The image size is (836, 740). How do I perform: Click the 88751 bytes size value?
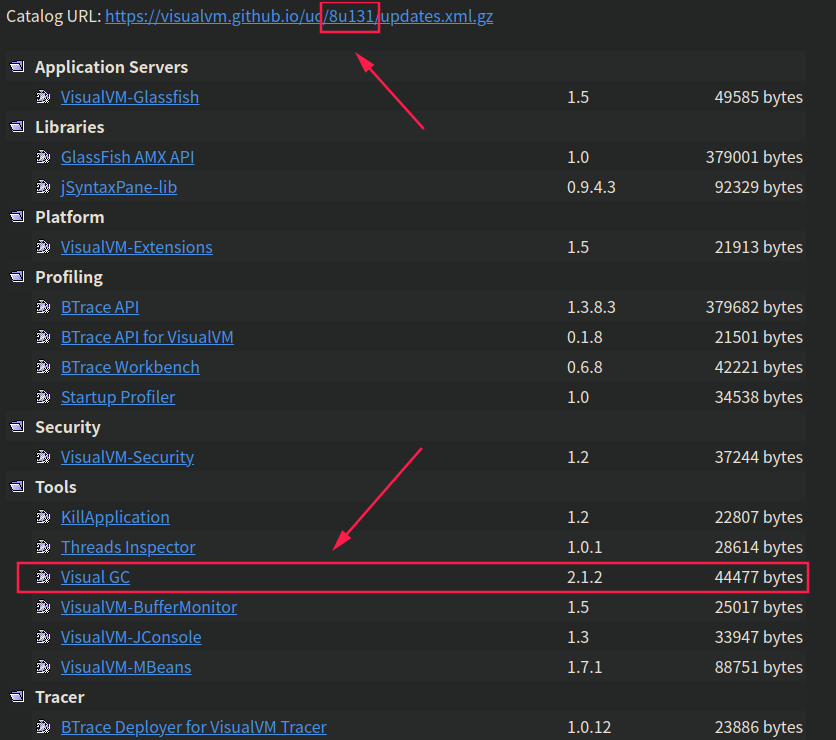(758, 667)
